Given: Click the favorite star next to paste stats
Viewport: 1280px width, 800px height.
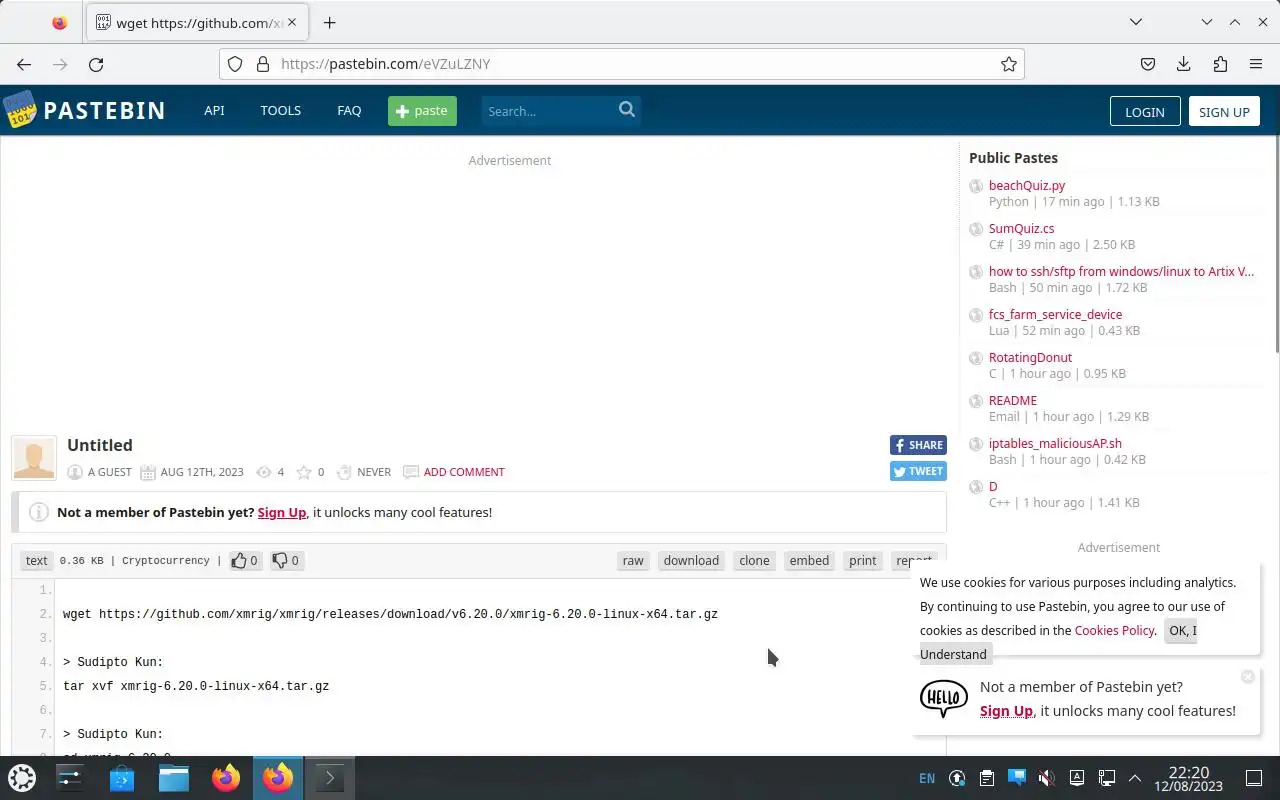Looking at the screenshot, I should point(304,472).
